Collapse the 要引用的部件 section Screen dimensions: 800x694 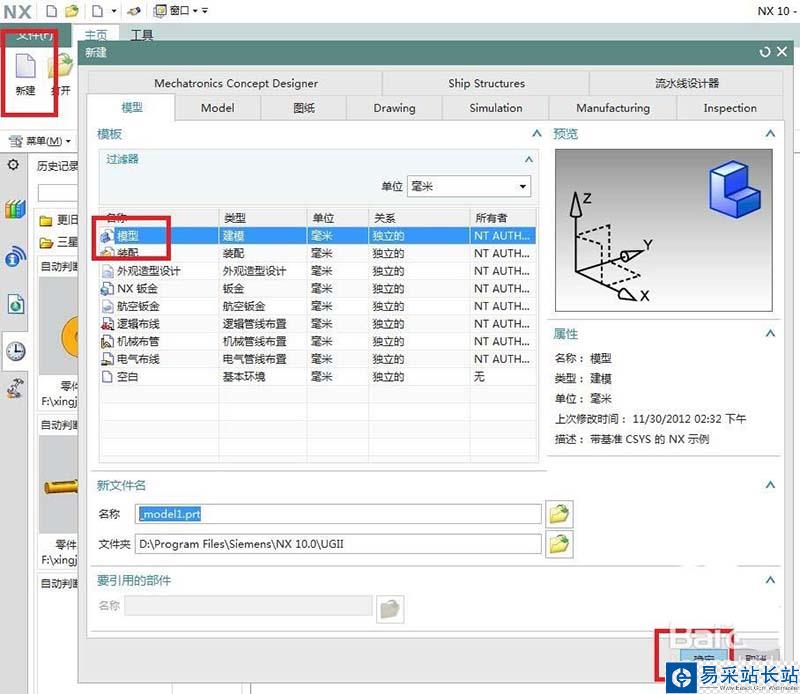tap(770, 580)
